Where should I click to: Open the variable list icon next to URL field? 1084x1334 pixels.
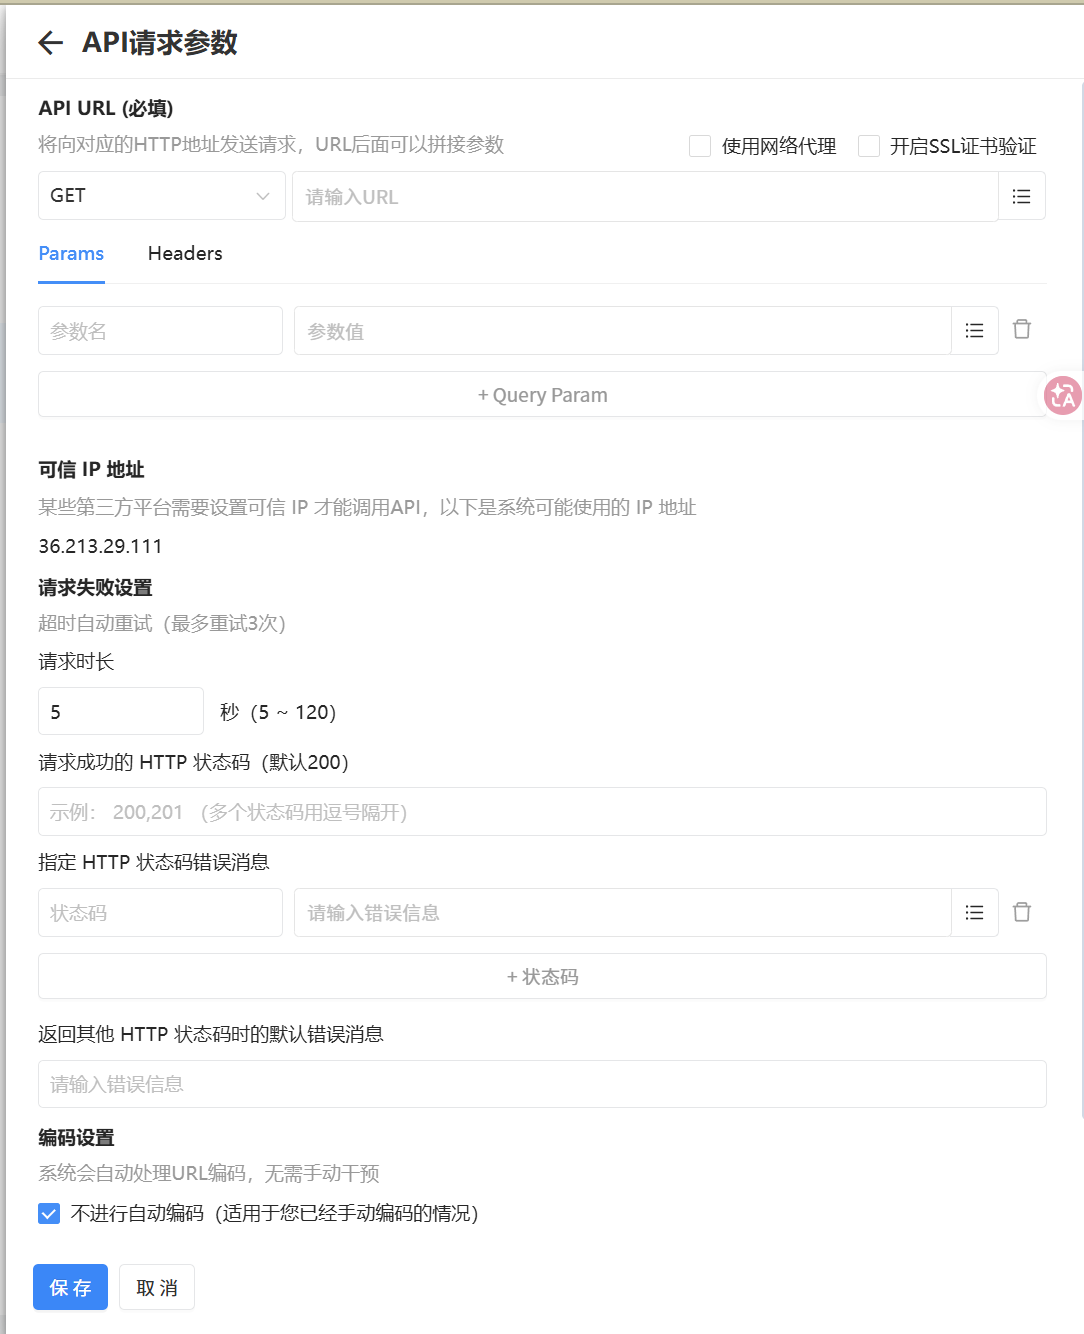click(x=1021, y=196)
